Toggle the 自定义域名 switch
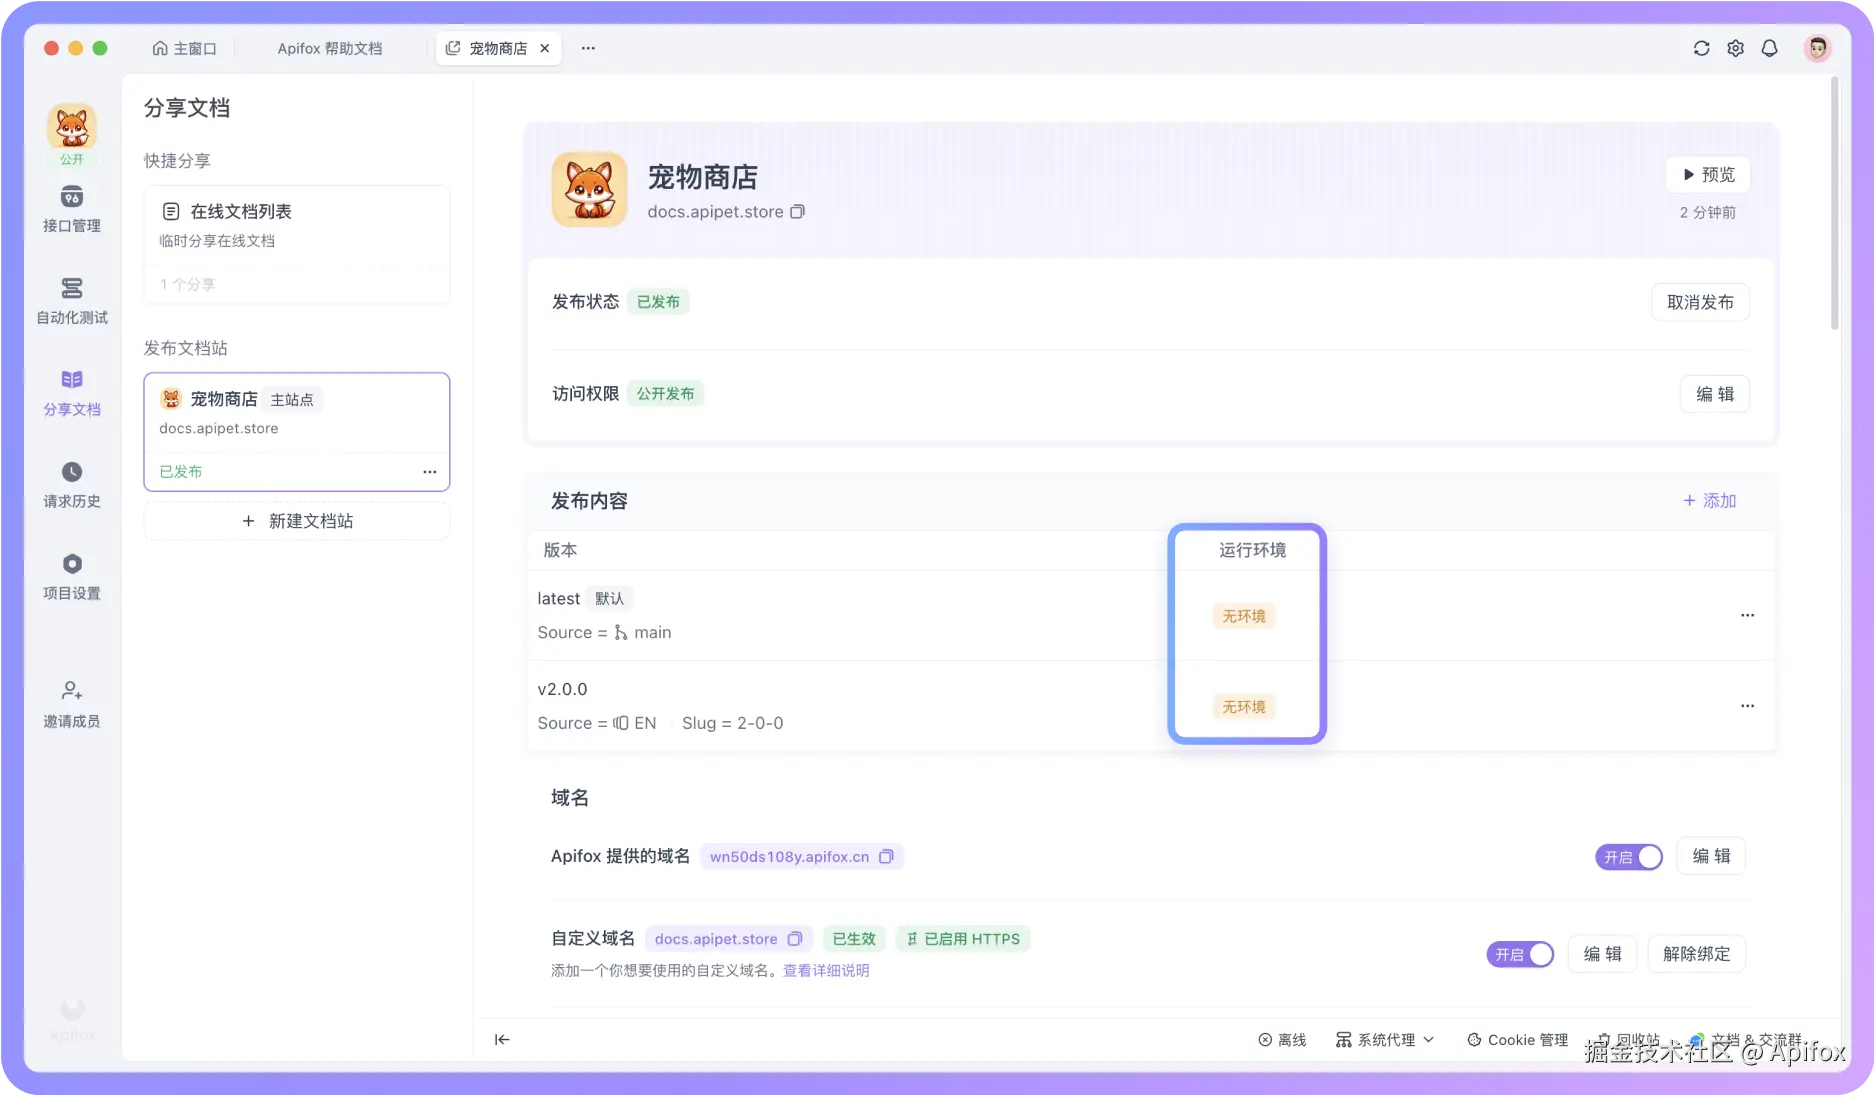 (1520, 955)
